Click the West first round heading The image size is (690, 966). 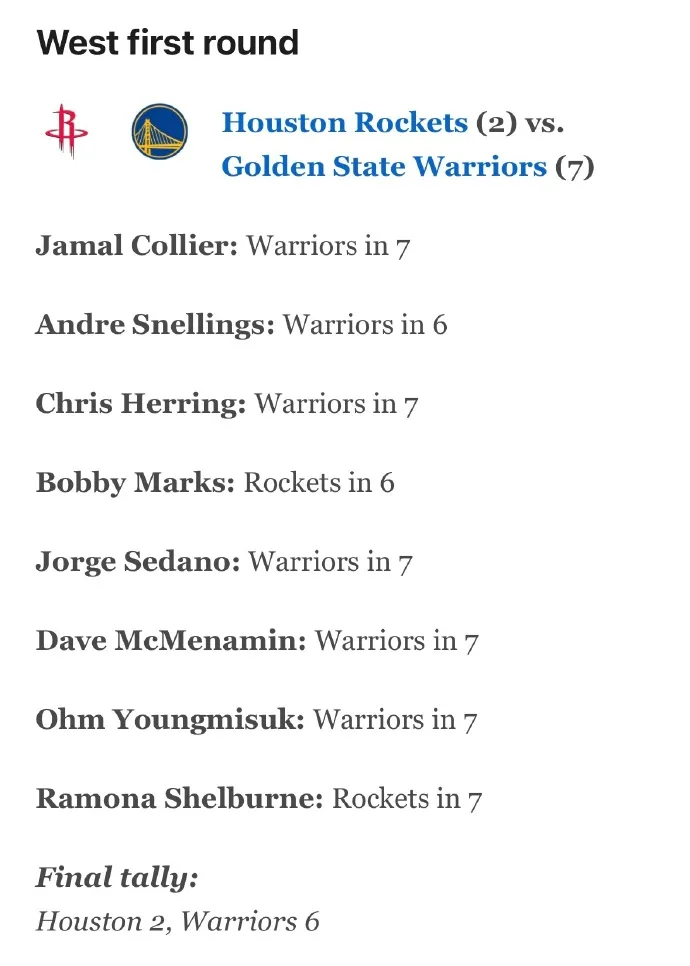pyautogui.click(x=168, y=43)
